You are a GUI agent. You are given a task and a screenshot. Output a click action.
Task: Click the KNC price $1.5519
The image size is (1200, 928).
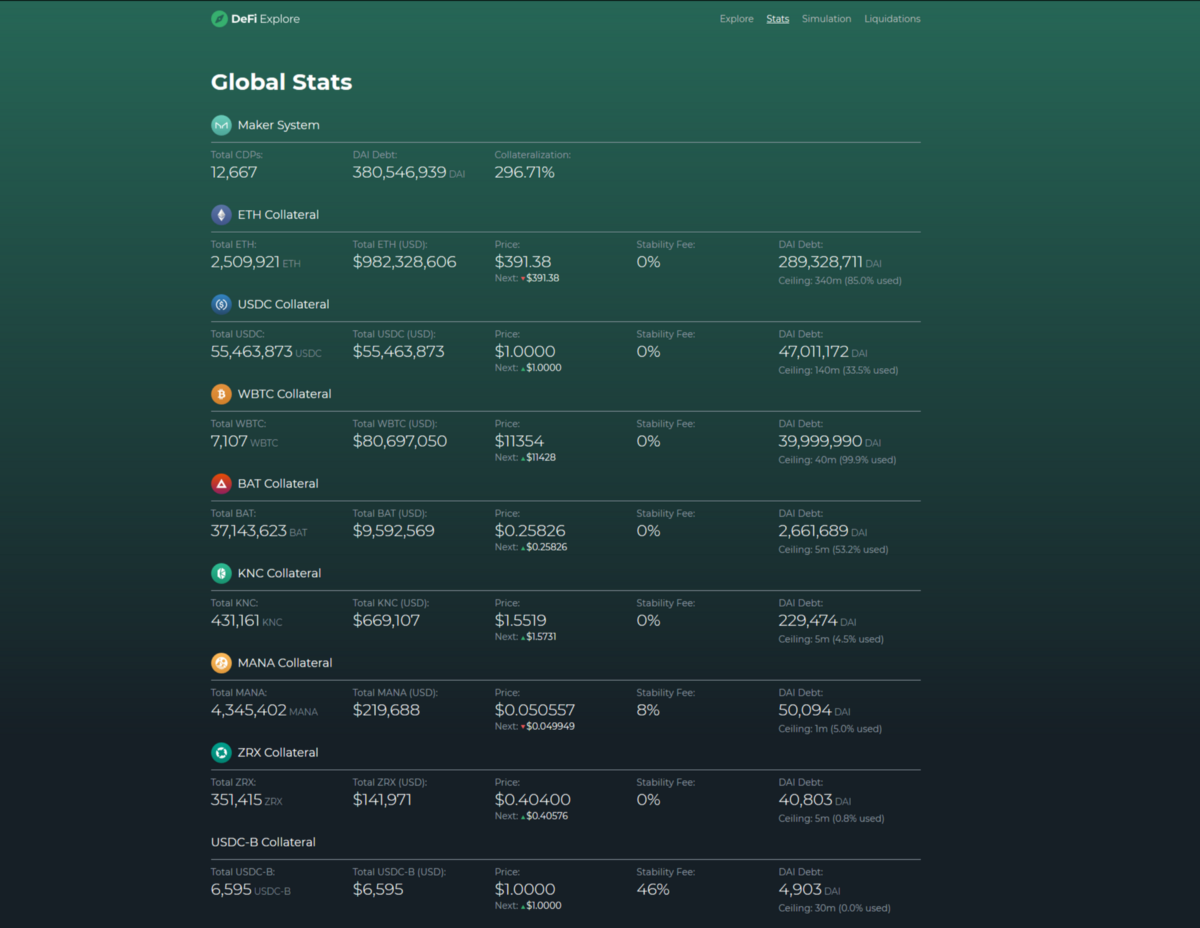click(521, 621)
